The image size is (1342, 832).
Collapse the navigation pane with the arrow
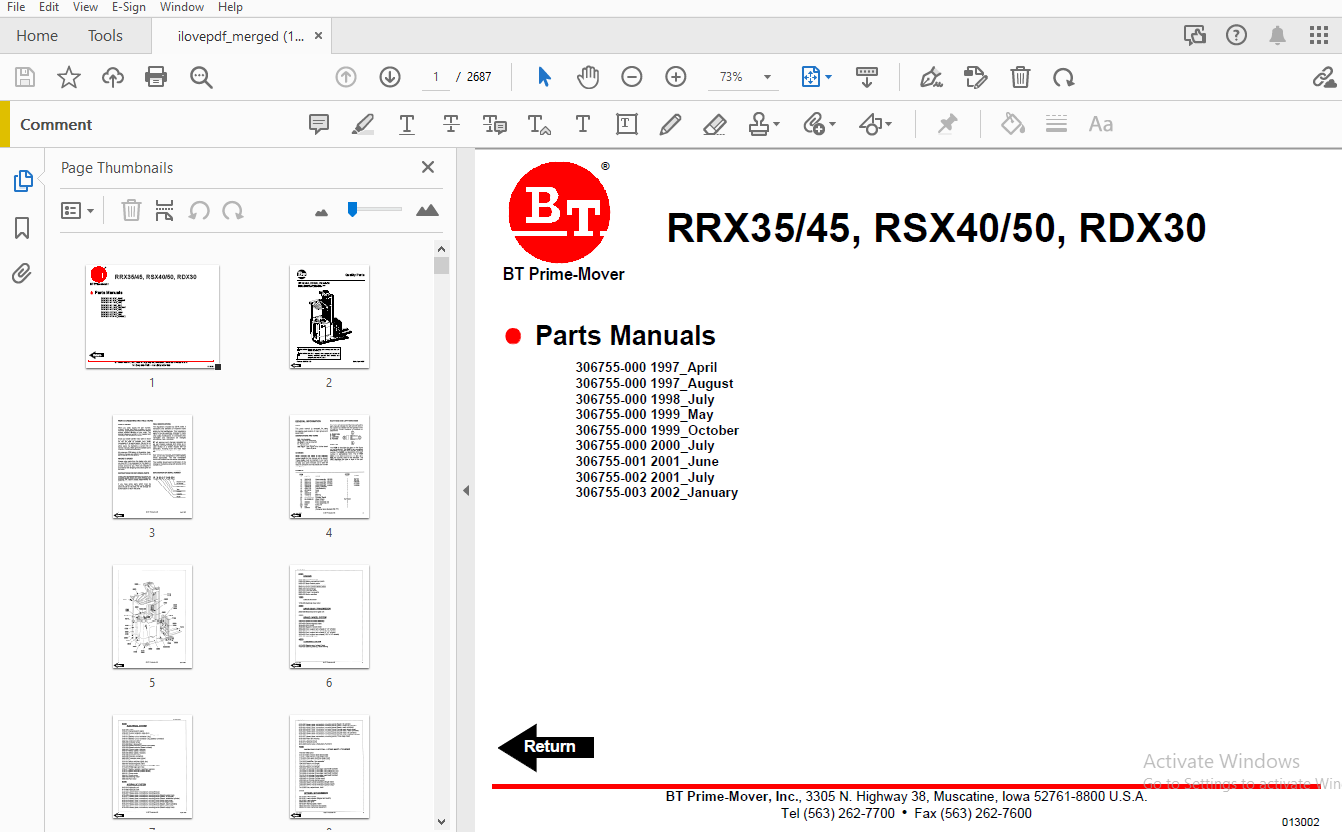pos(465,490)
